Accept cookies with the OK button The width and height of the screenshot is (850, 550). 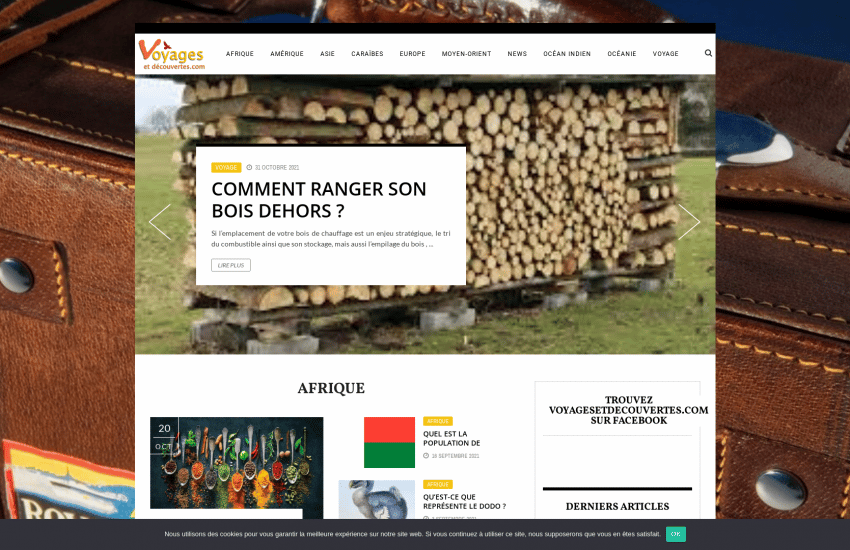pos(676,534)
